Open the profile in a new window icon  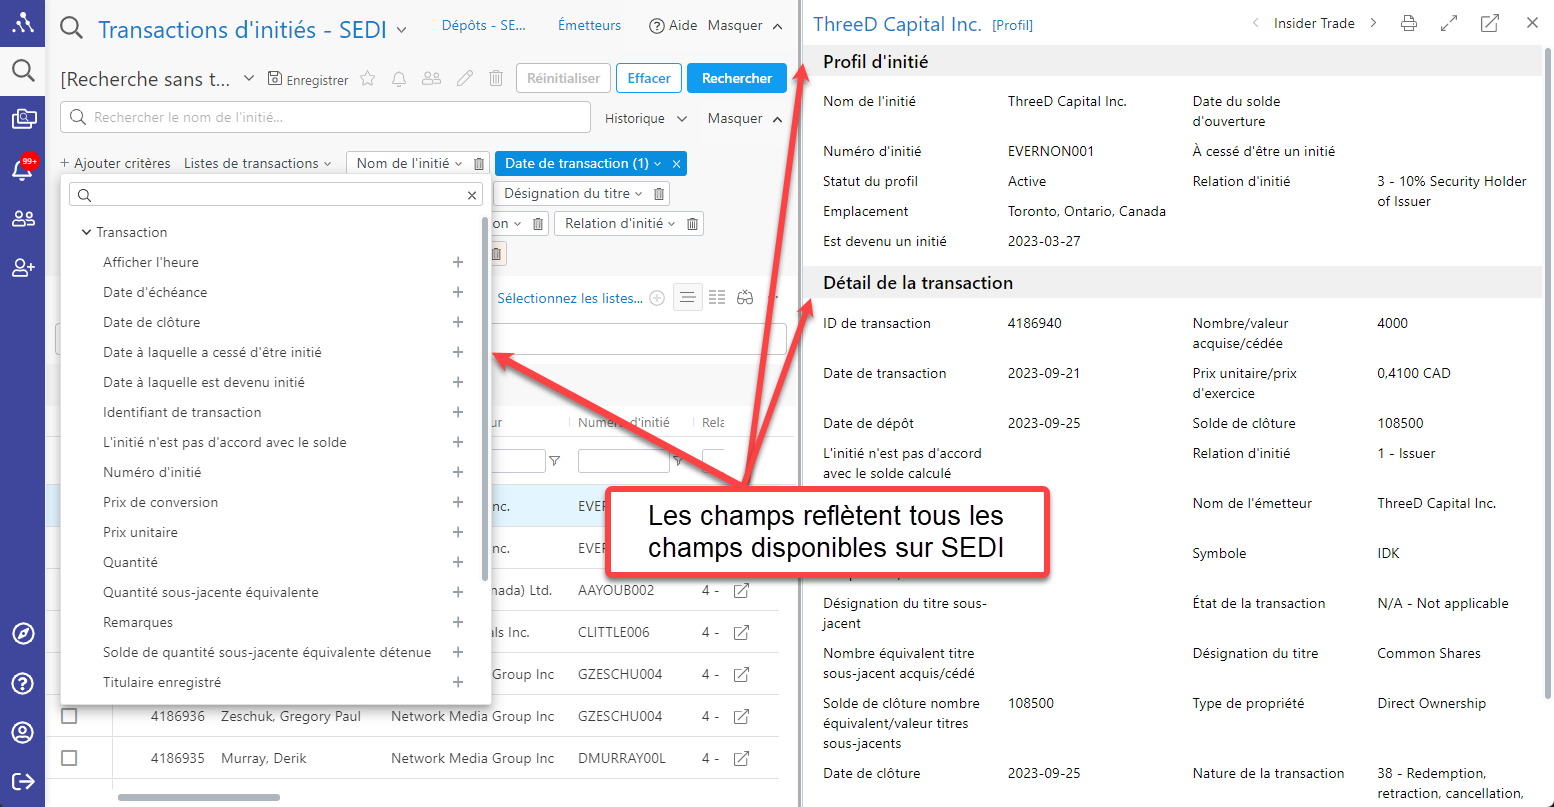click(1490, 23)
